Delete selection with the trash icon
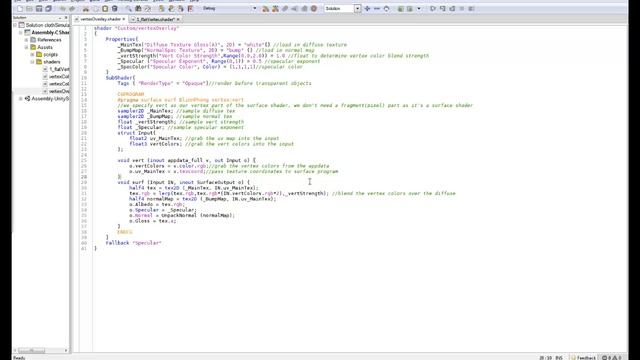The width and height of the screenshot is (640, 360). [x=115, y=9]
